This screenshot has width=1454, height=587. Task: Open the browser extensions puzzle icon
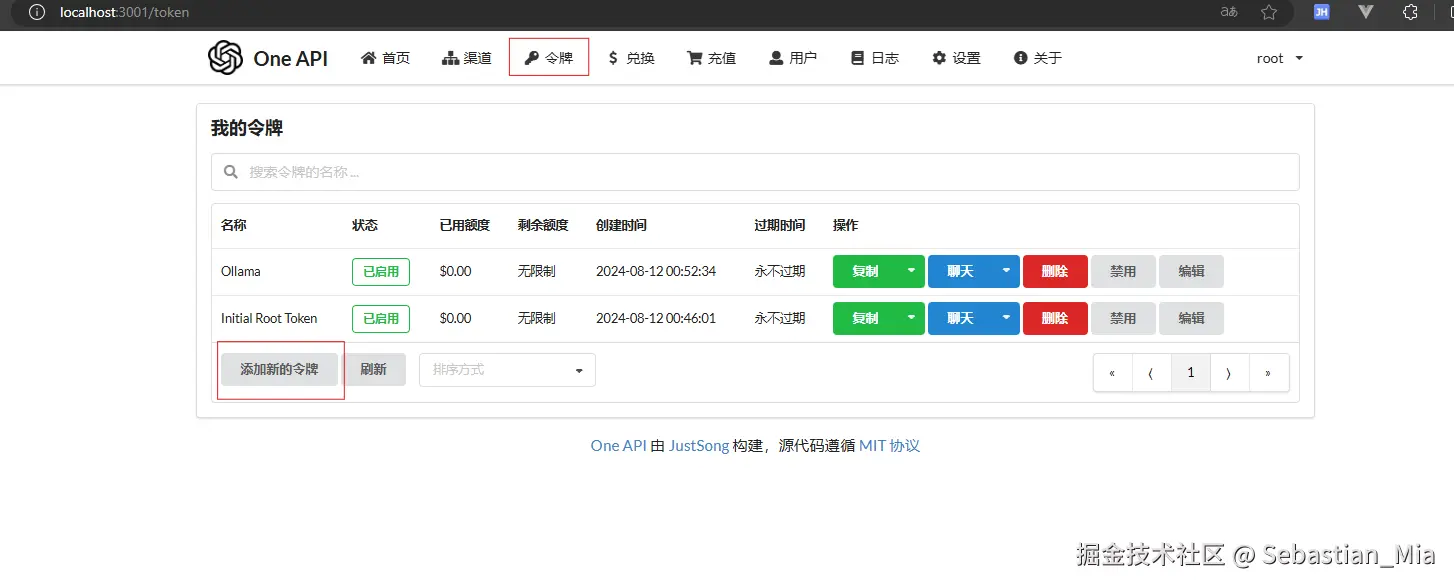[1410, 13]
